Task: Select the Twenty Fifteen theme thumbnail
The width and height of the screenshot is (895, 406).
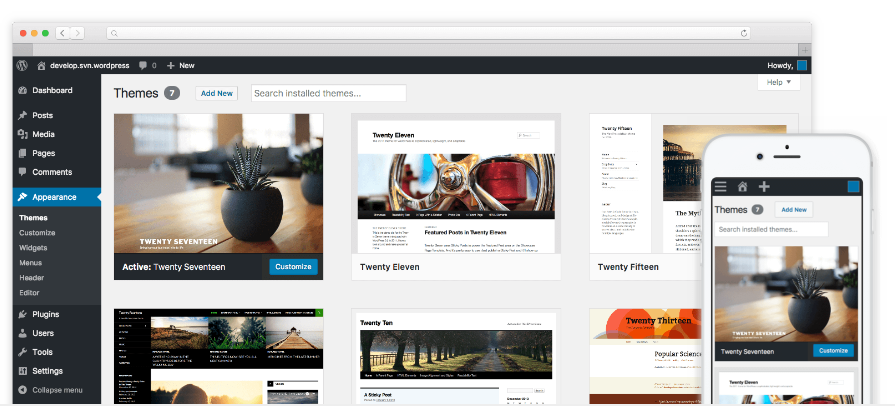Action: (645, 183)
